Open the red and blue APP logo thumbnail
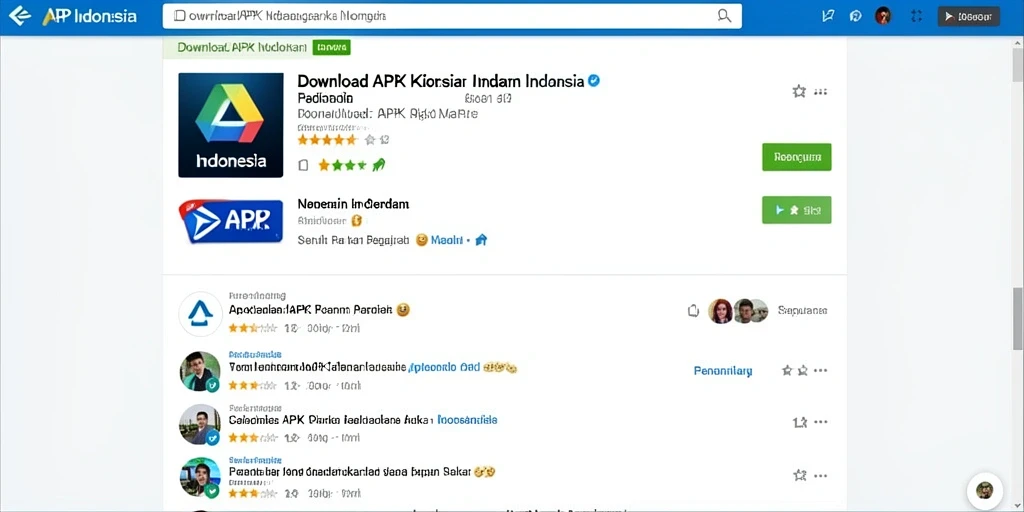The width and height of the screenshot is (1024, 512). coord(231,221)
